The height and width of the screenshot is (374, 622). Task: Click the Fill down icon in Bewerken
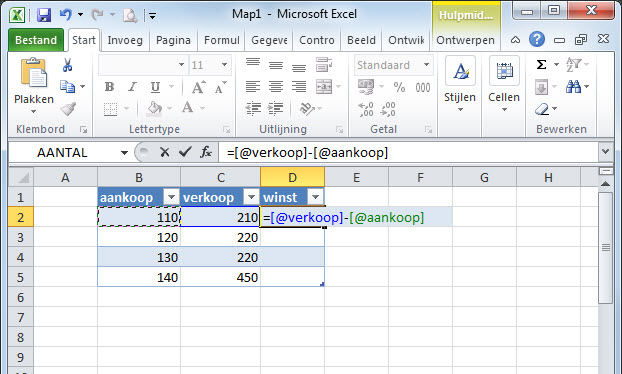point(542,87)
